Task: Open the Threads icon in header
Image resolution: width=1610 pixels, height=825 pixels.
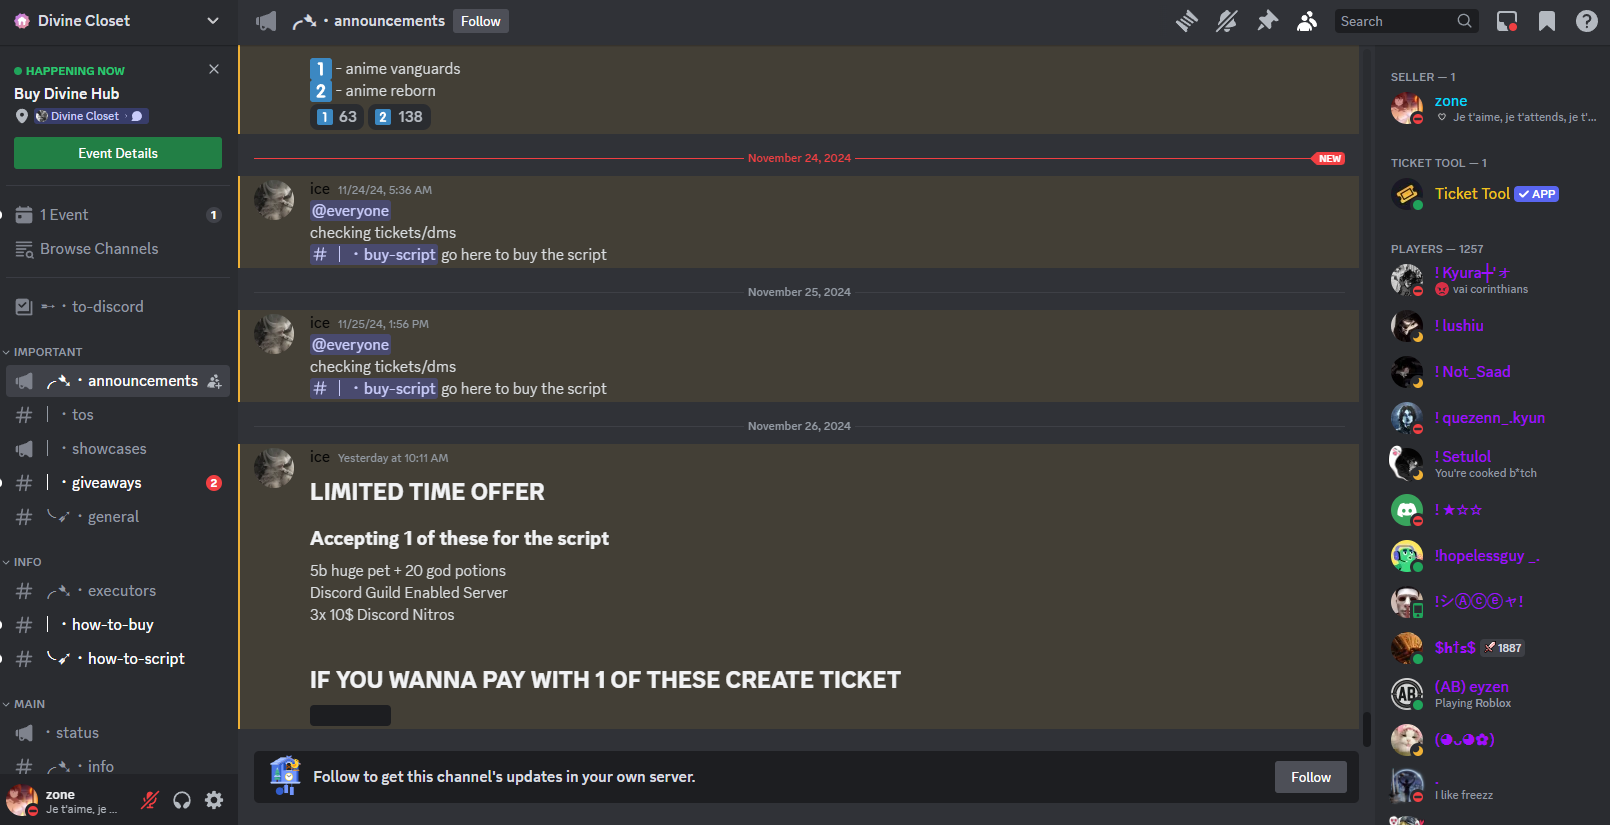Action: (x=1187, y=21)
